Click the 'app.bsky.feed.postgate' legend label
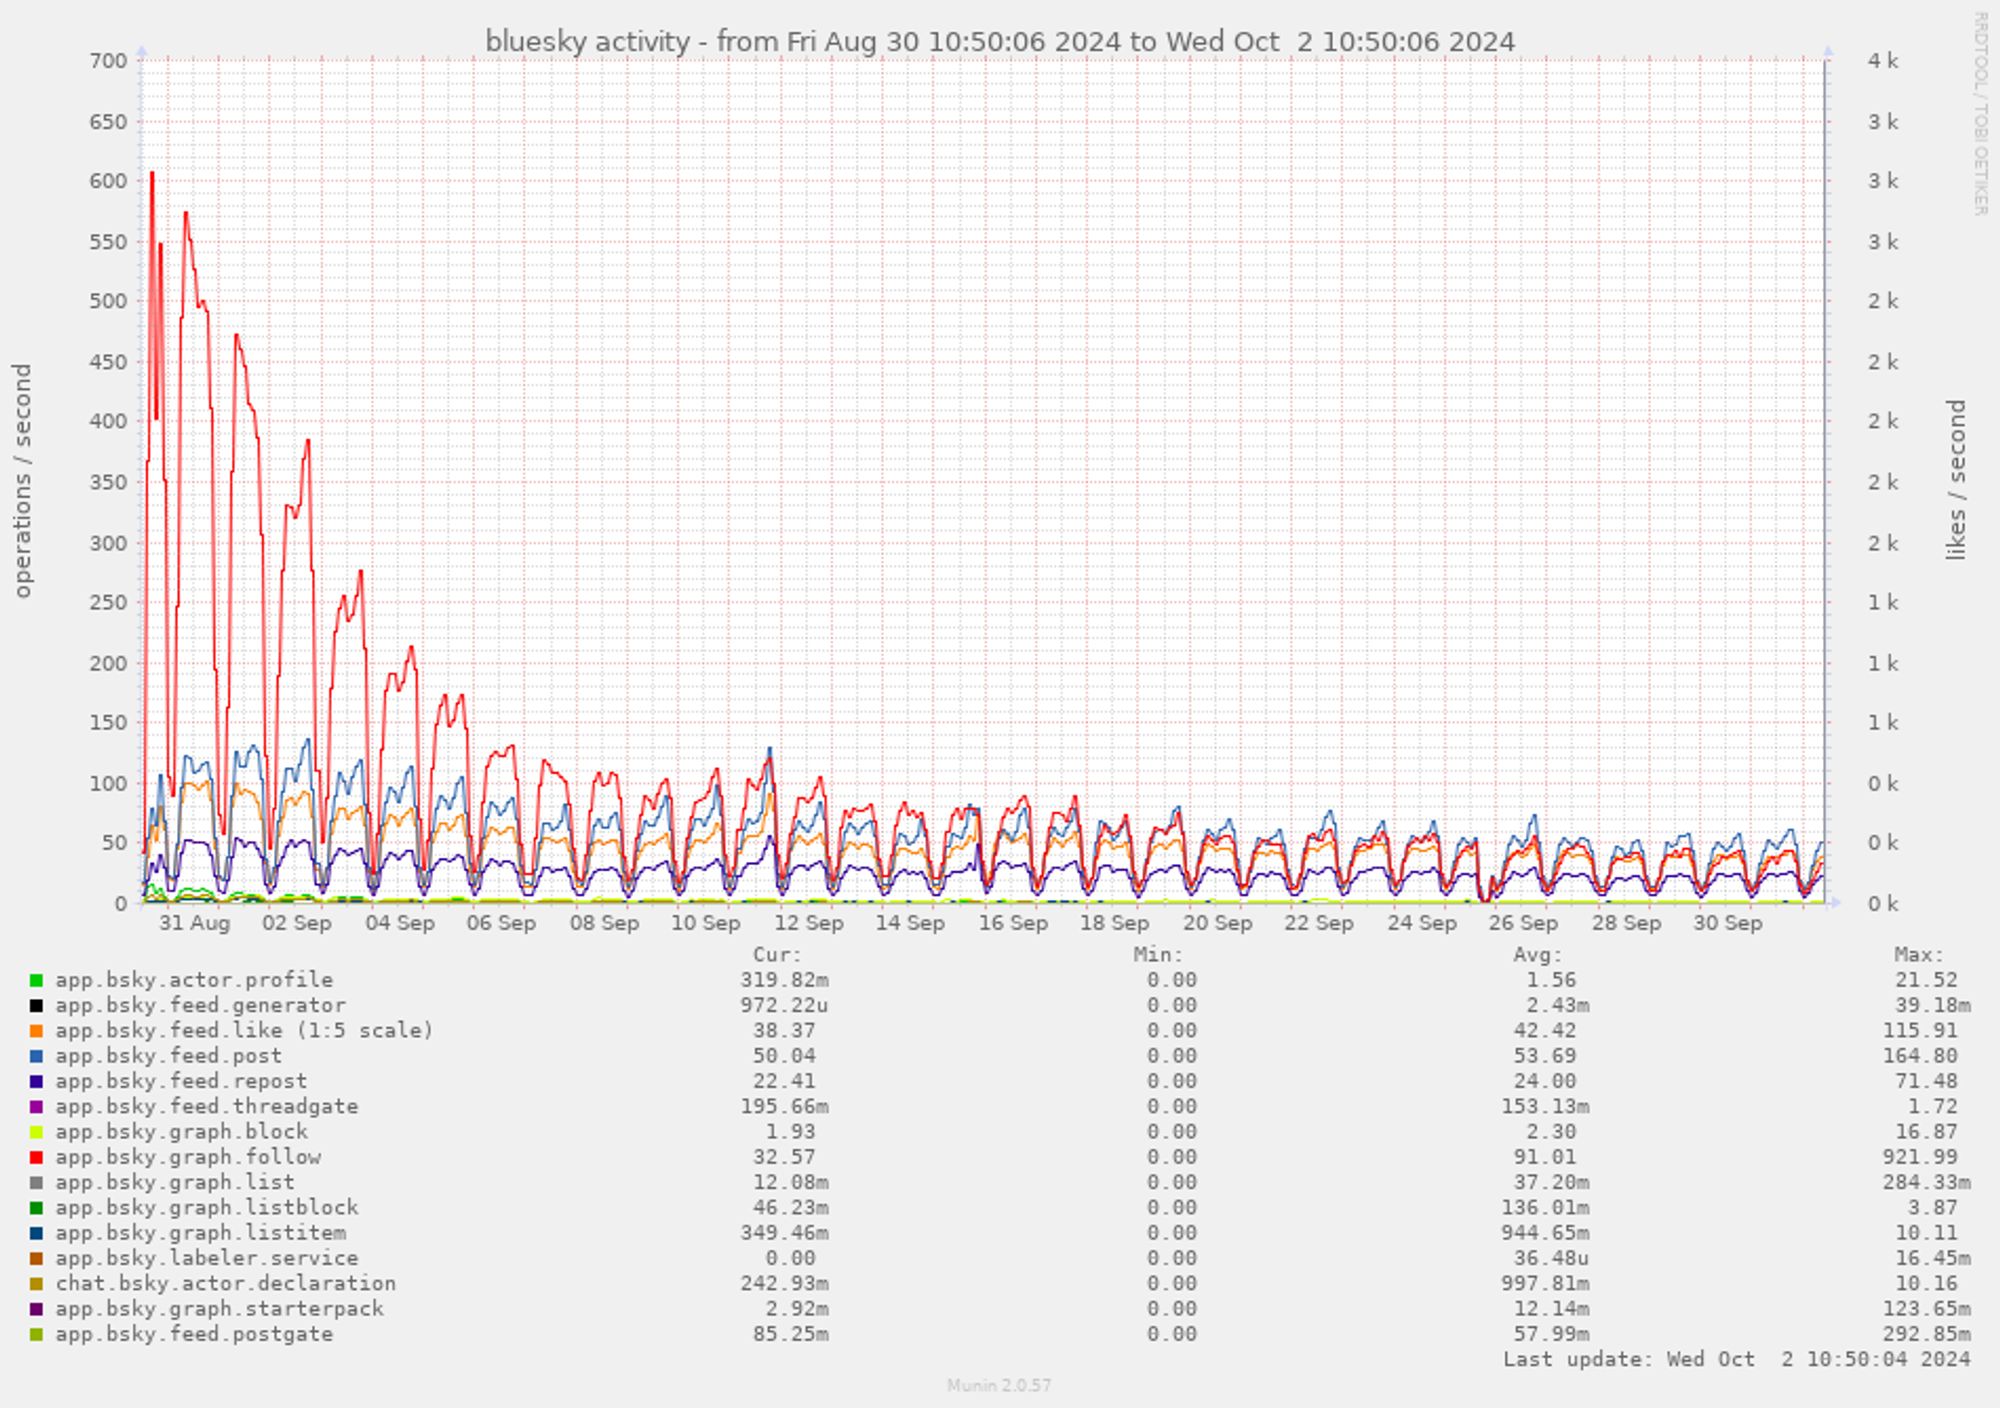This screenshot has height=1408, width=2000. [194, 1334]
